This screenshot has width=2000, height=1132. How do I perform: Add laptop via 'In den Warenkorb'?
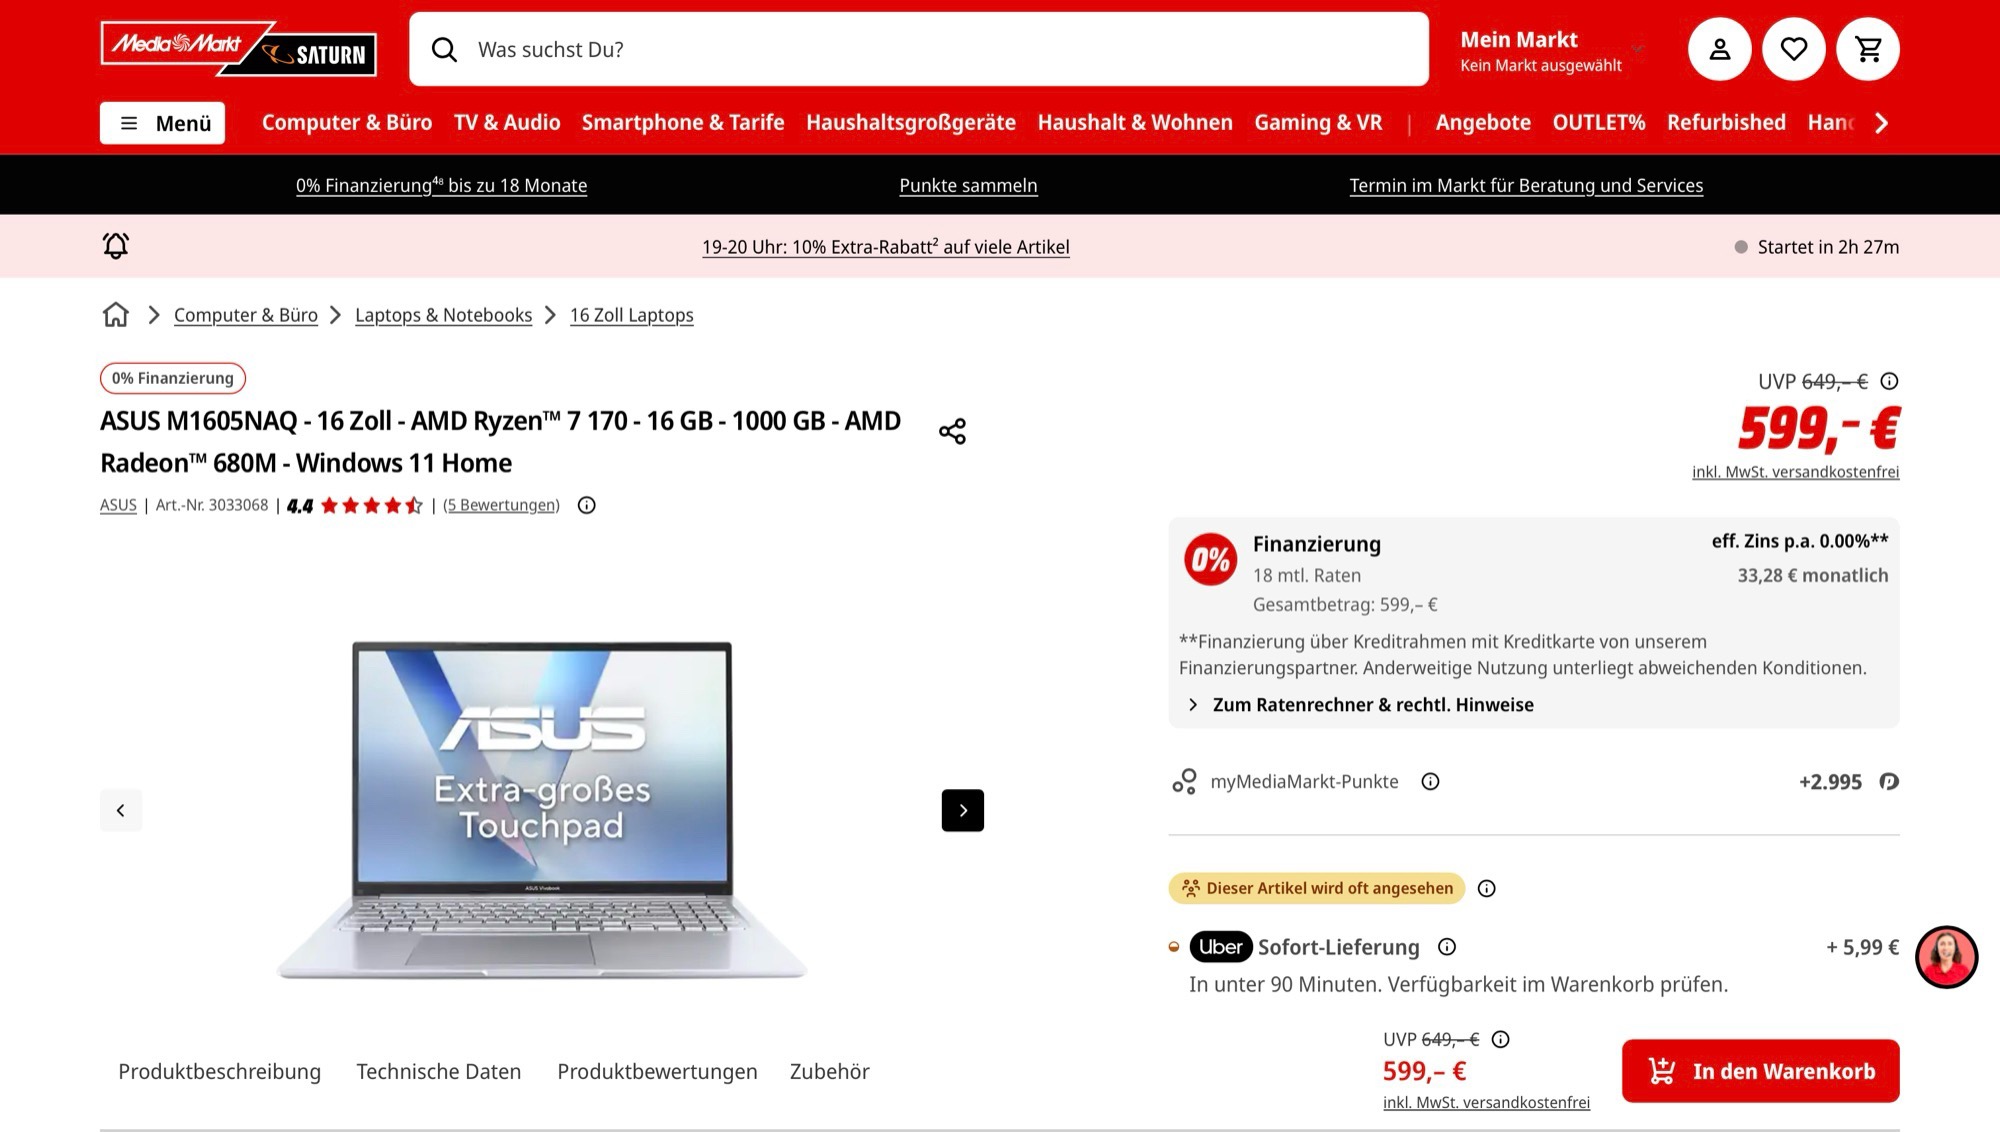click(1760, 1071)
